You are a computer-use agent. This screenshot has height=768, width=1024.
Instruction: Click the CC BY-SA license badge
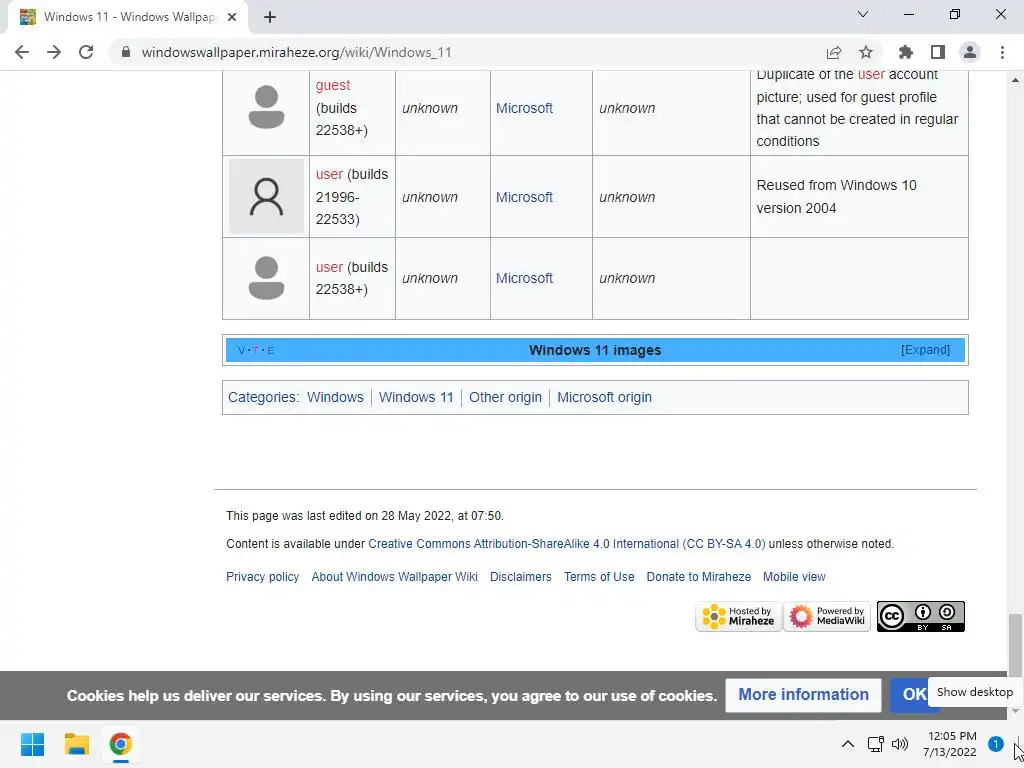pyautogui.click(x=920, y=616)
